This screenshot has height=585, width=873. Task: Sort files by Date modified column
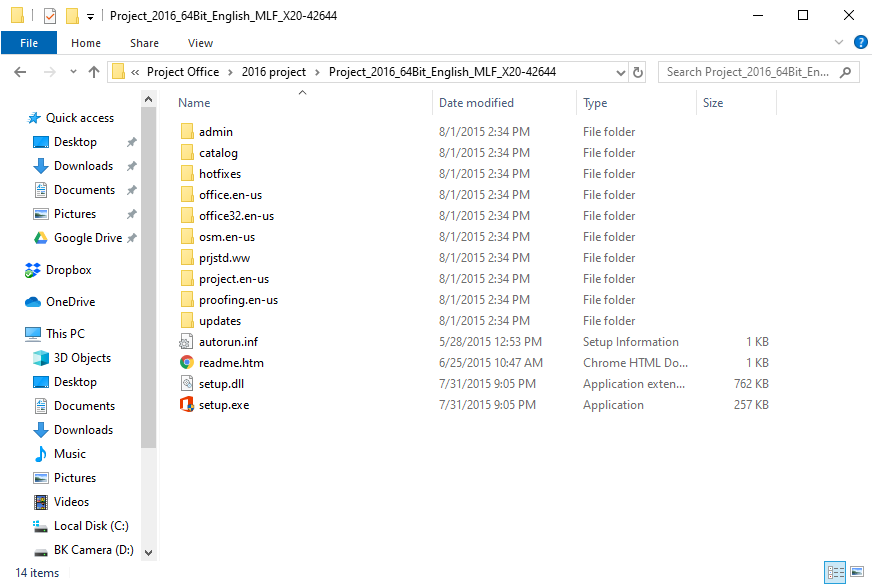[x=476, y=103]
